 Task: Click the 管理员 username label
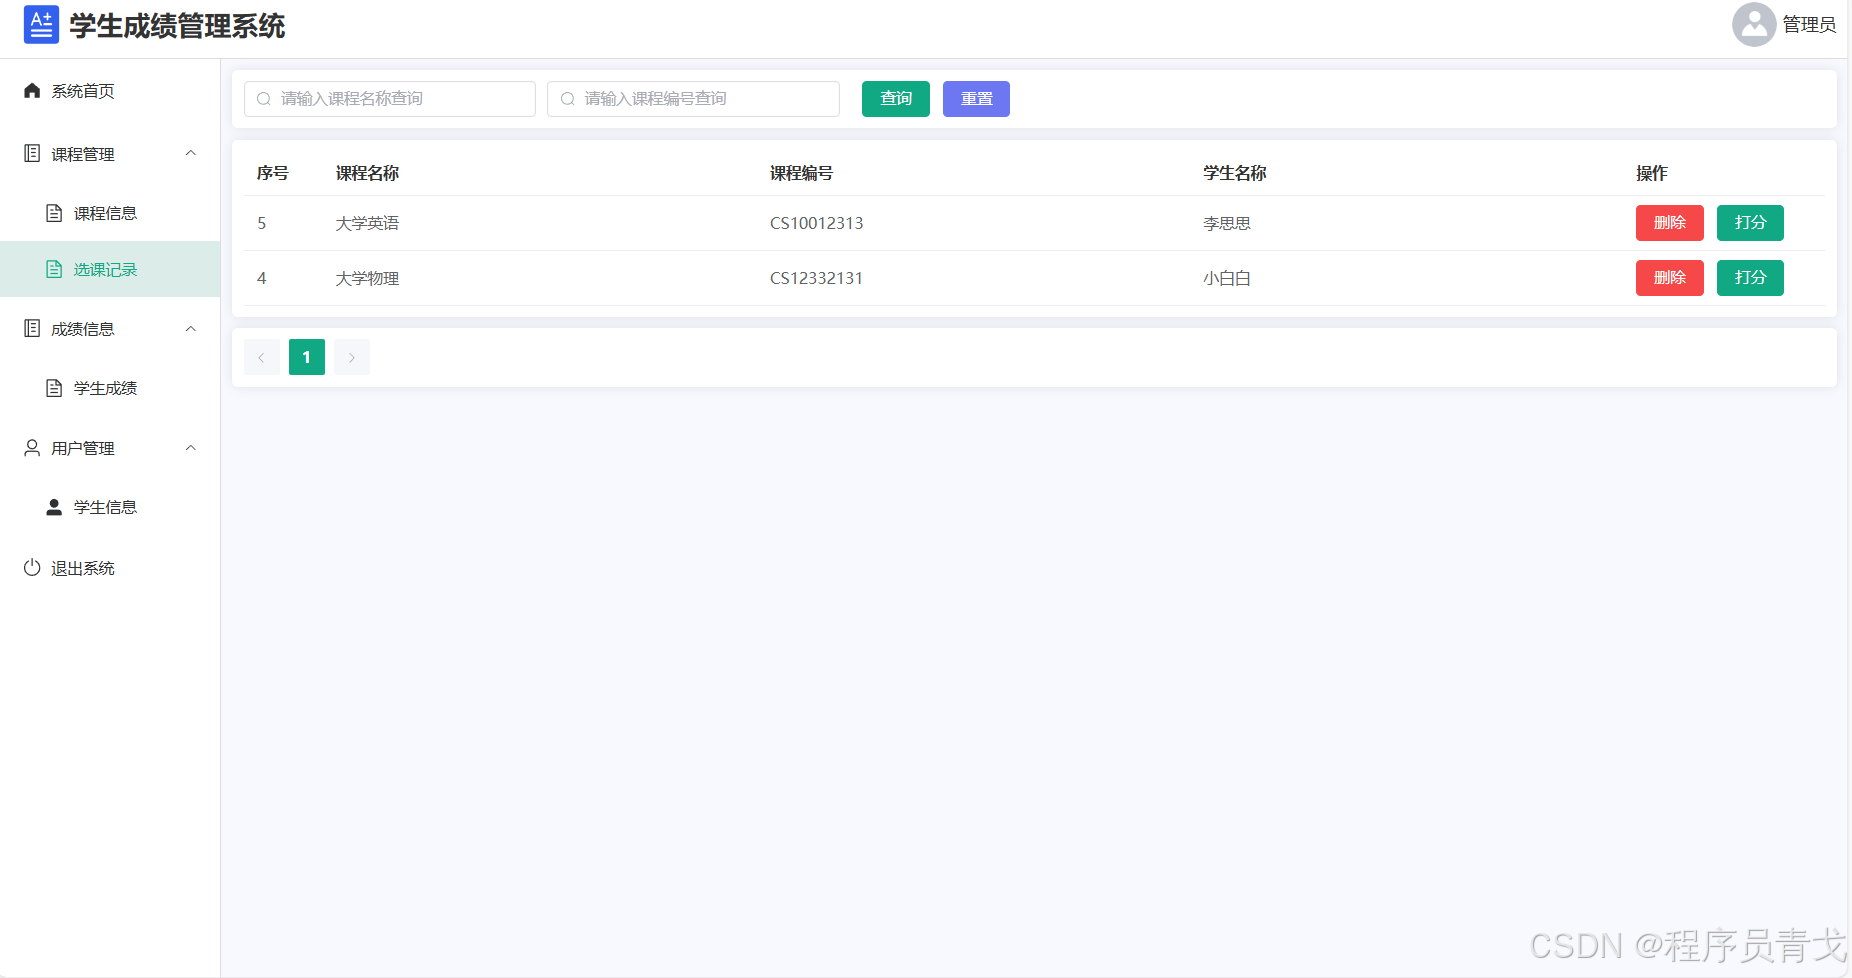1809,25
